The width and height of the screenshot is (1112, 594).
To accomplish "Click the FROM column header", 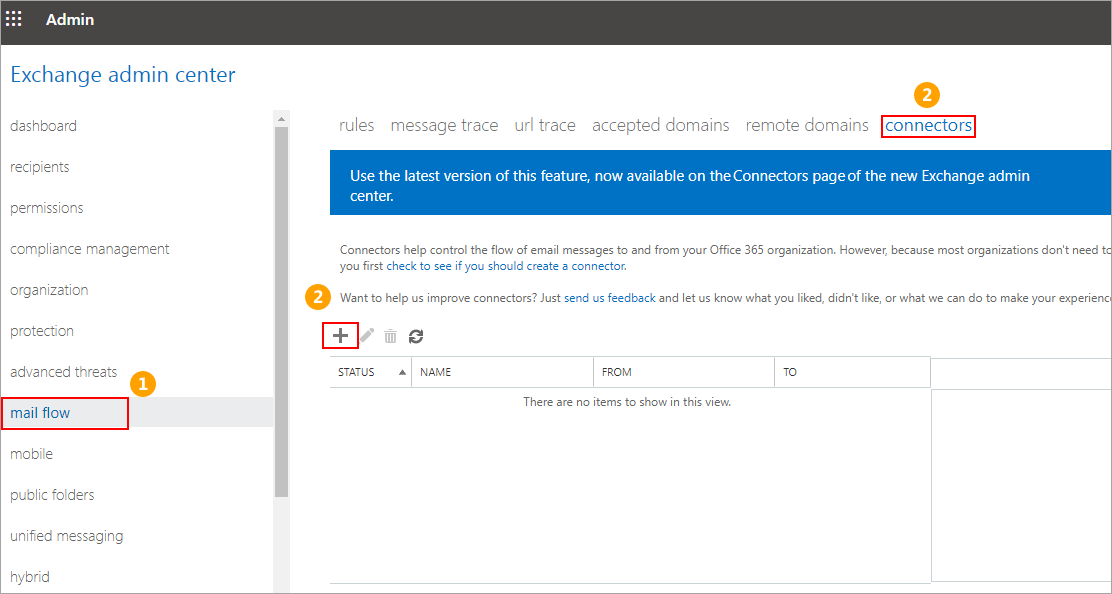I will (616, 372).
